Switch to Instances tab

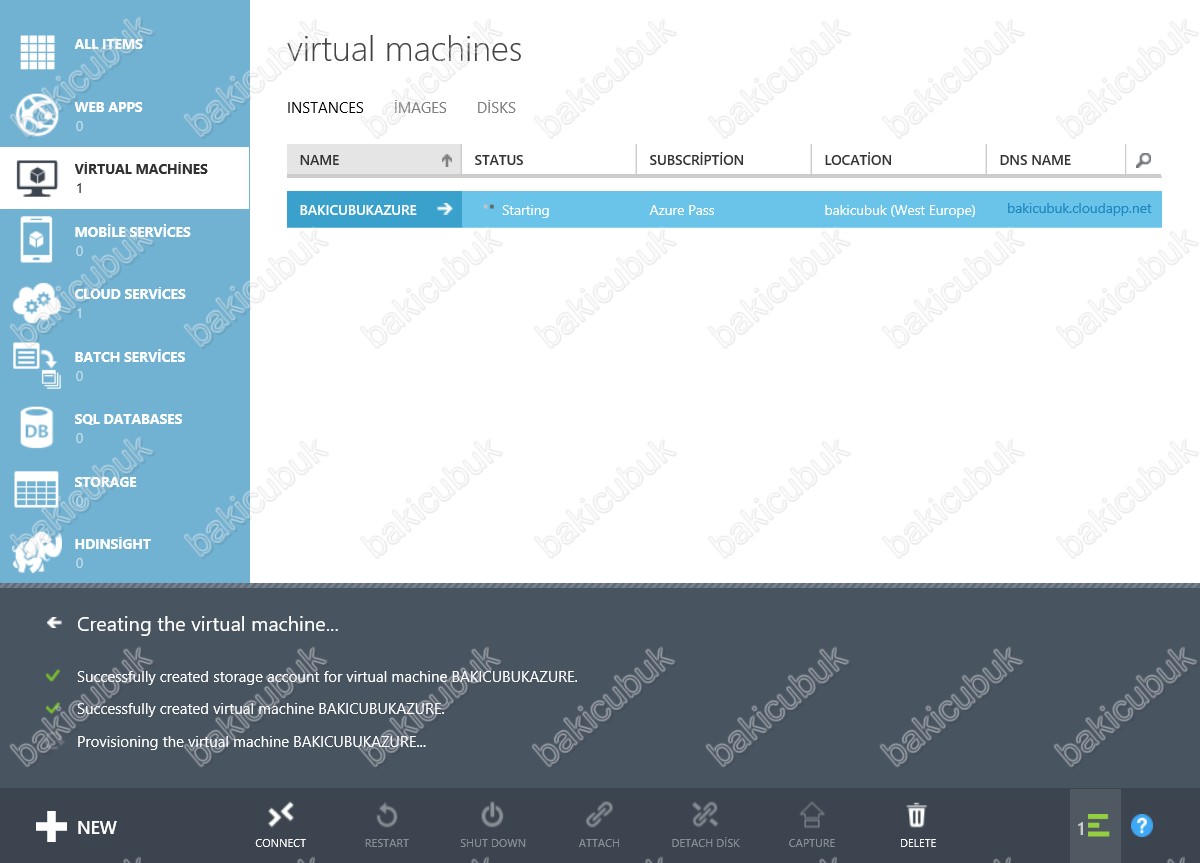click(x=325, y=108)
